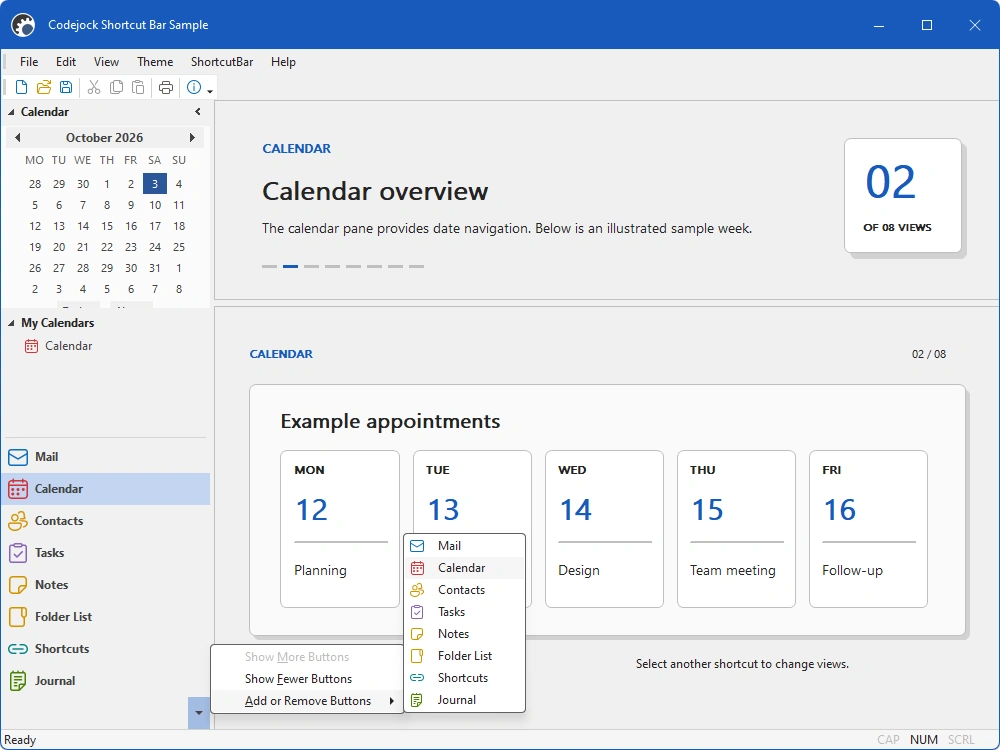Click the Copy toolbar icon
This screenshot has height=750, width=1000.
(x=116, y=87)
